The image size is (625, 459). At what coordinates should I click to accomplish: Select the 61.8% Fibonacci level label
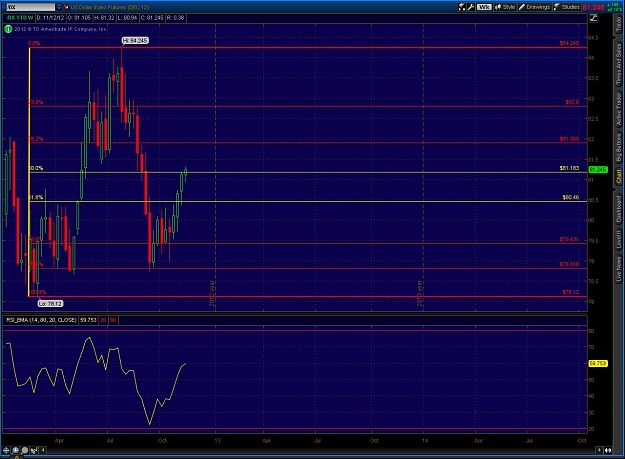36,197
